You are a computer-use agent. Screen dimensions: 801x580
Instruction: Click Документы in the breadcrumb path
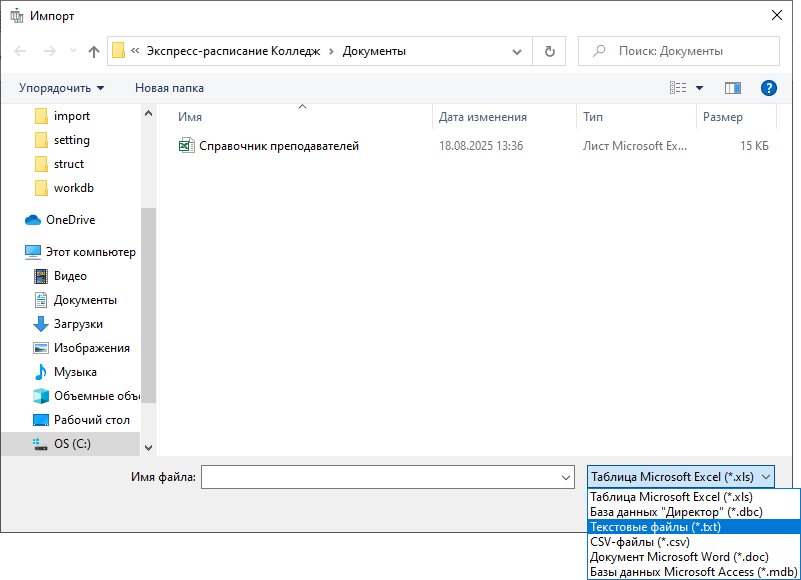point(374,51)
